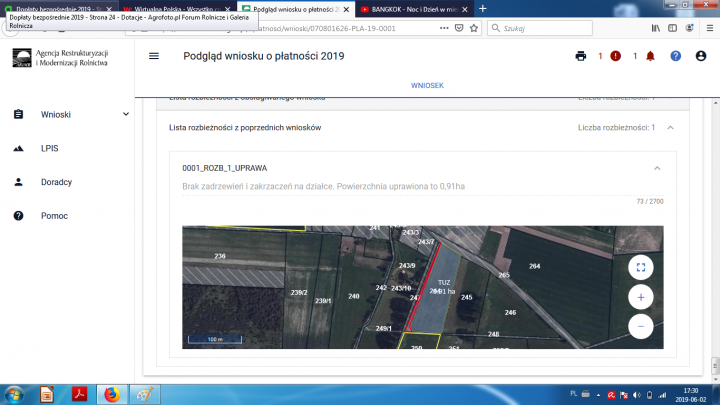Open Adobe Reader from taskbar

pyautogui.click(x=79, y=394)
